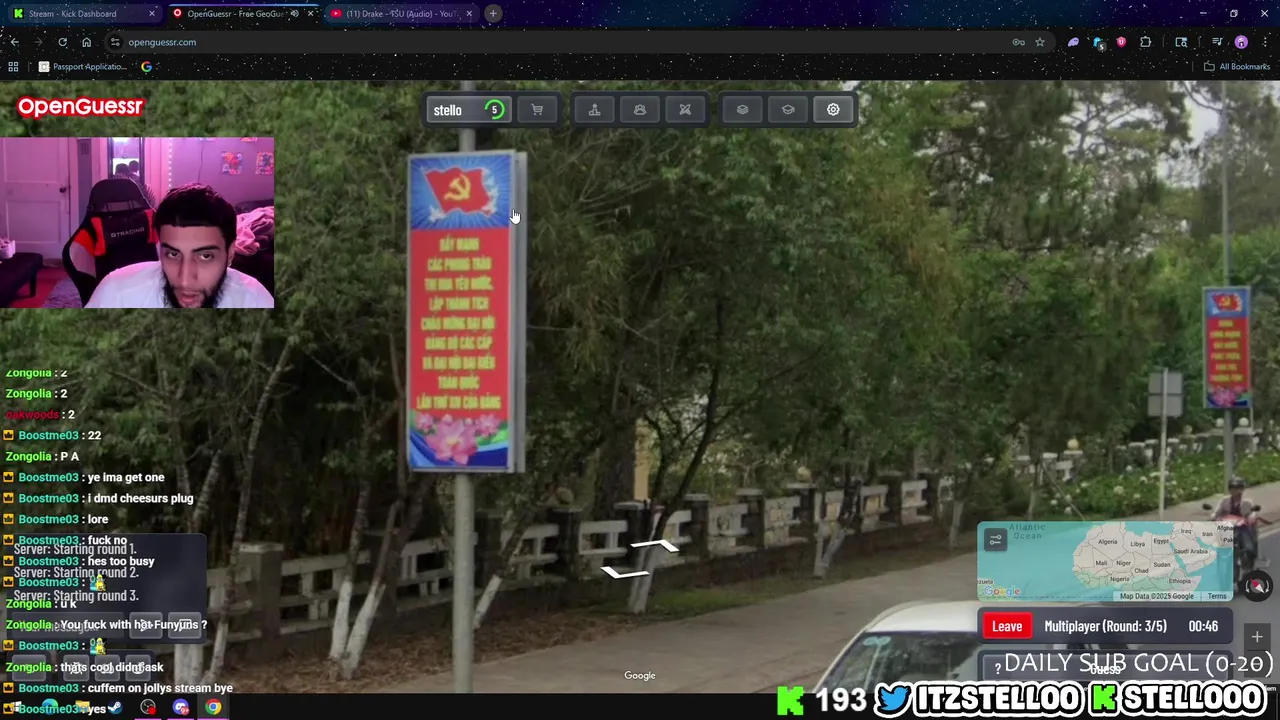Open the Google bookmark icon
This screenshot has height=720, width=1280.
pyautogui.click(x=147, y=67)
